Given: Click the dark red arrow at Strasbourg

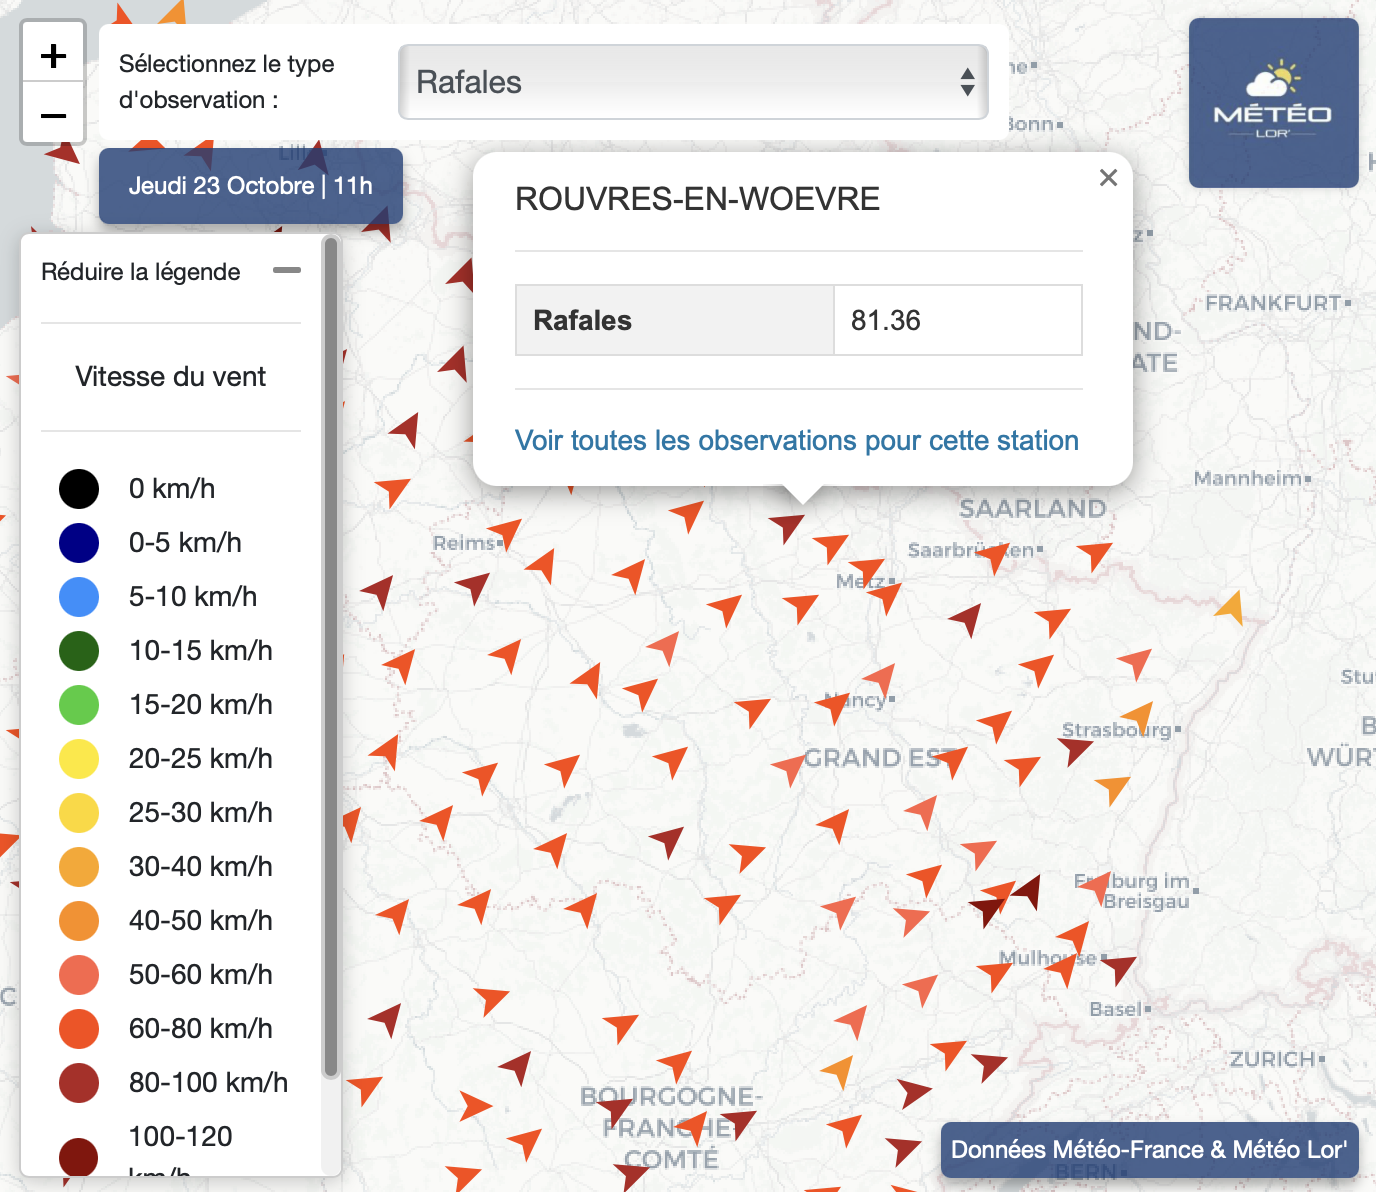Looking at the screenshot, I should (x=1075, y=748).
